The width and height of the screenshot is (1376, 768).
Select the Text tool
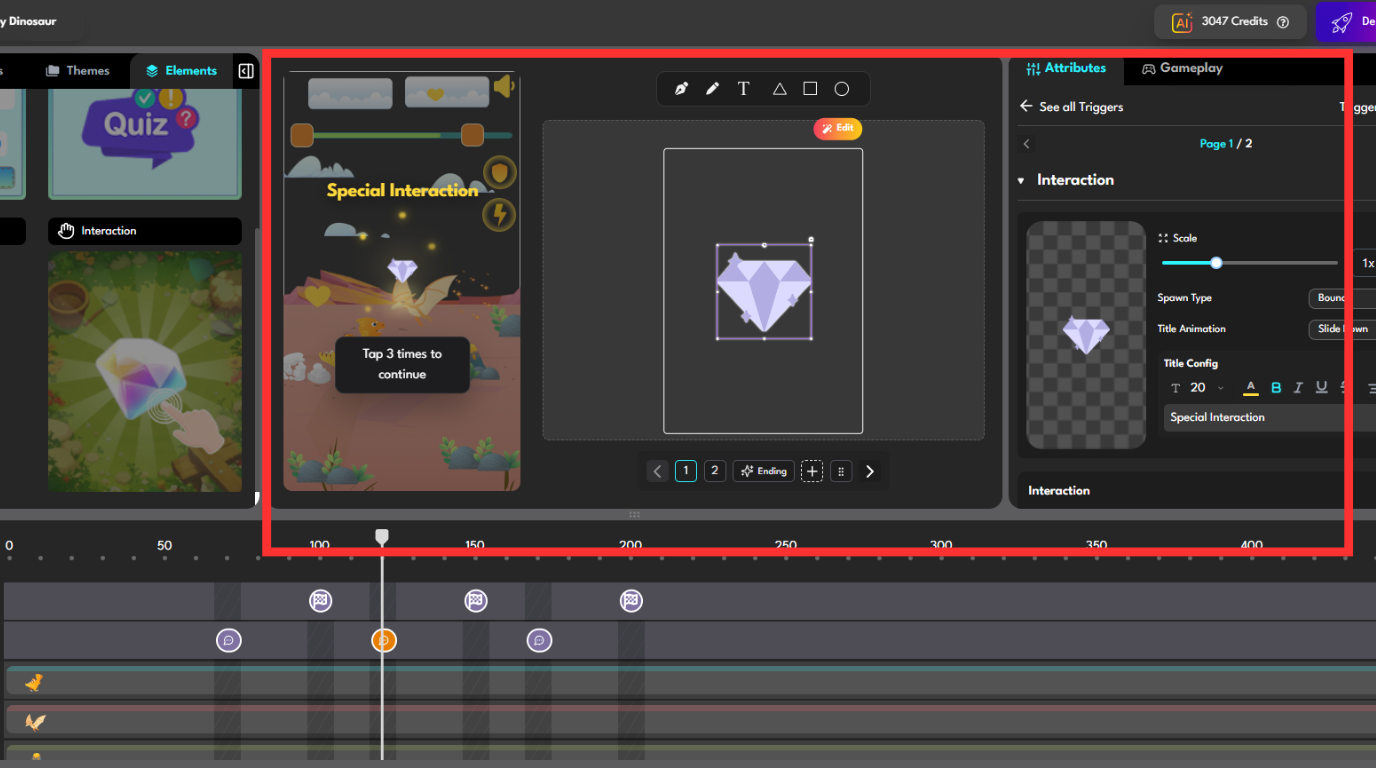pos(744,89)
